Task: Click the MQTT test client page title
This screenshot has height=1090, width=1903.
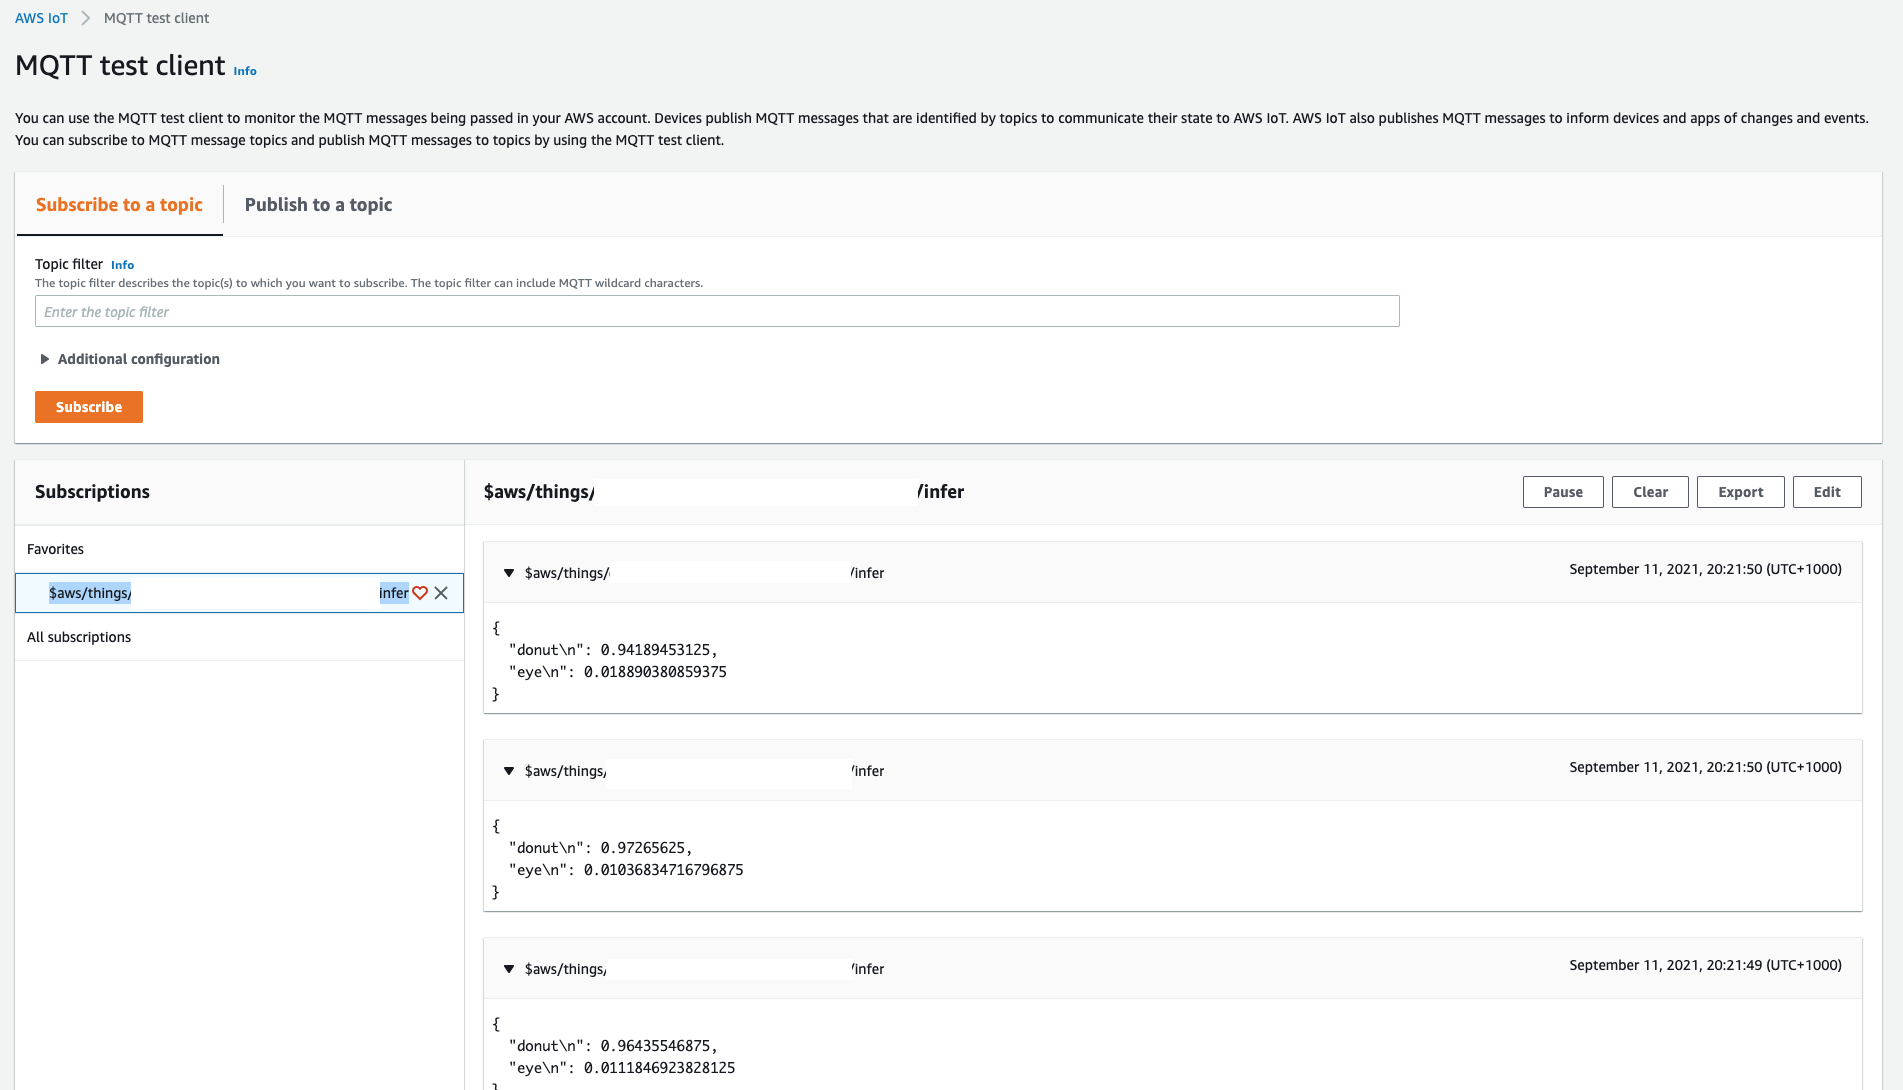Action: (x=120, y=66)
